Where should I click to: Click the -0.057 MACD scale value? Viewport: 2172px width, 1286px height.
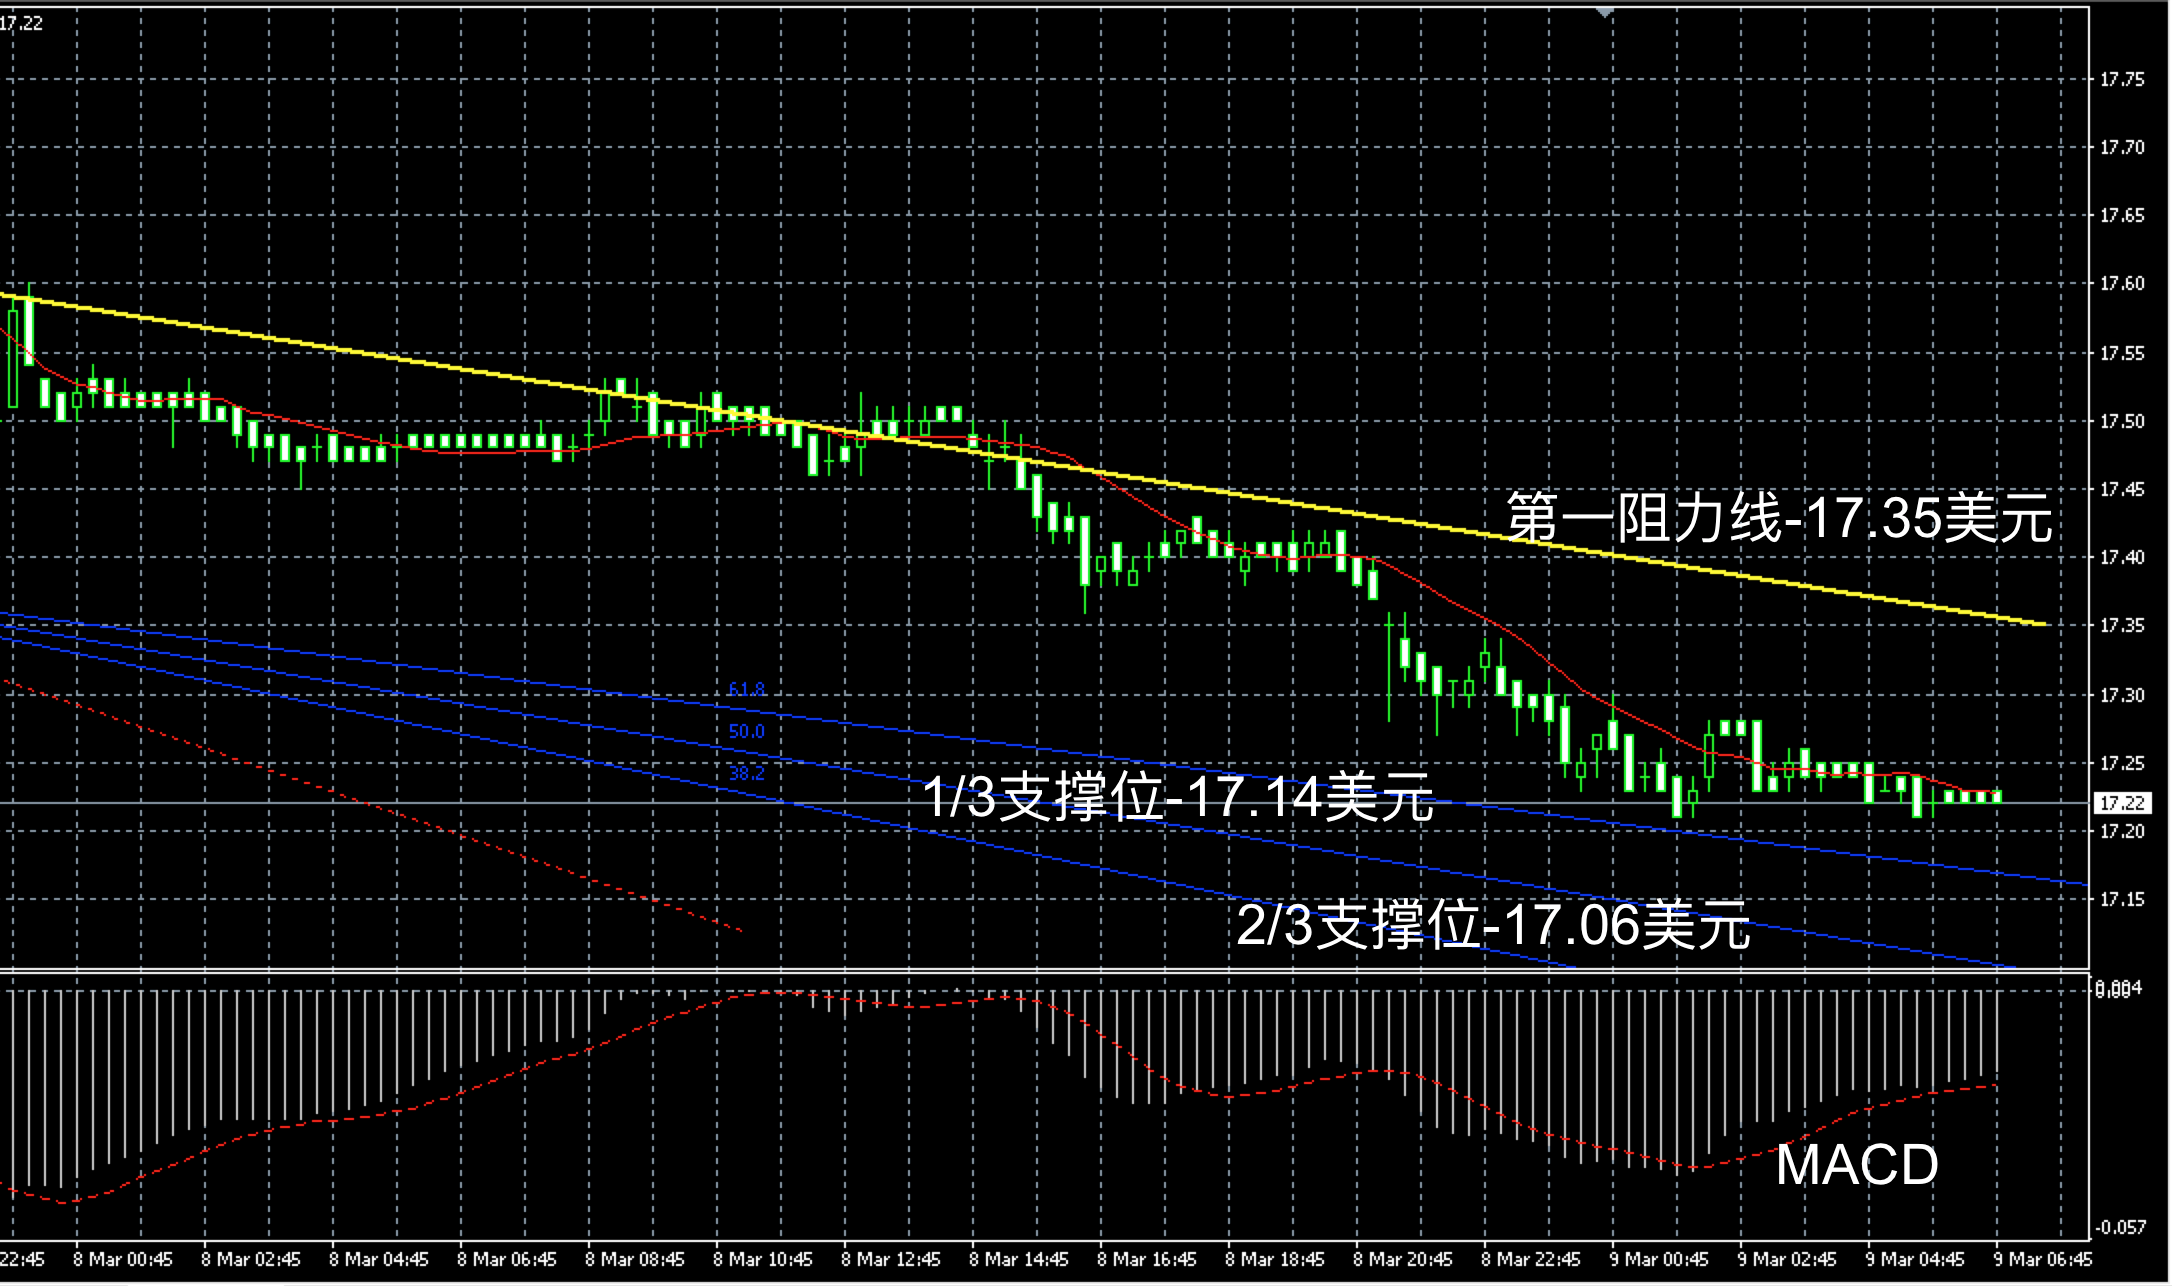pos(2119,1227)
